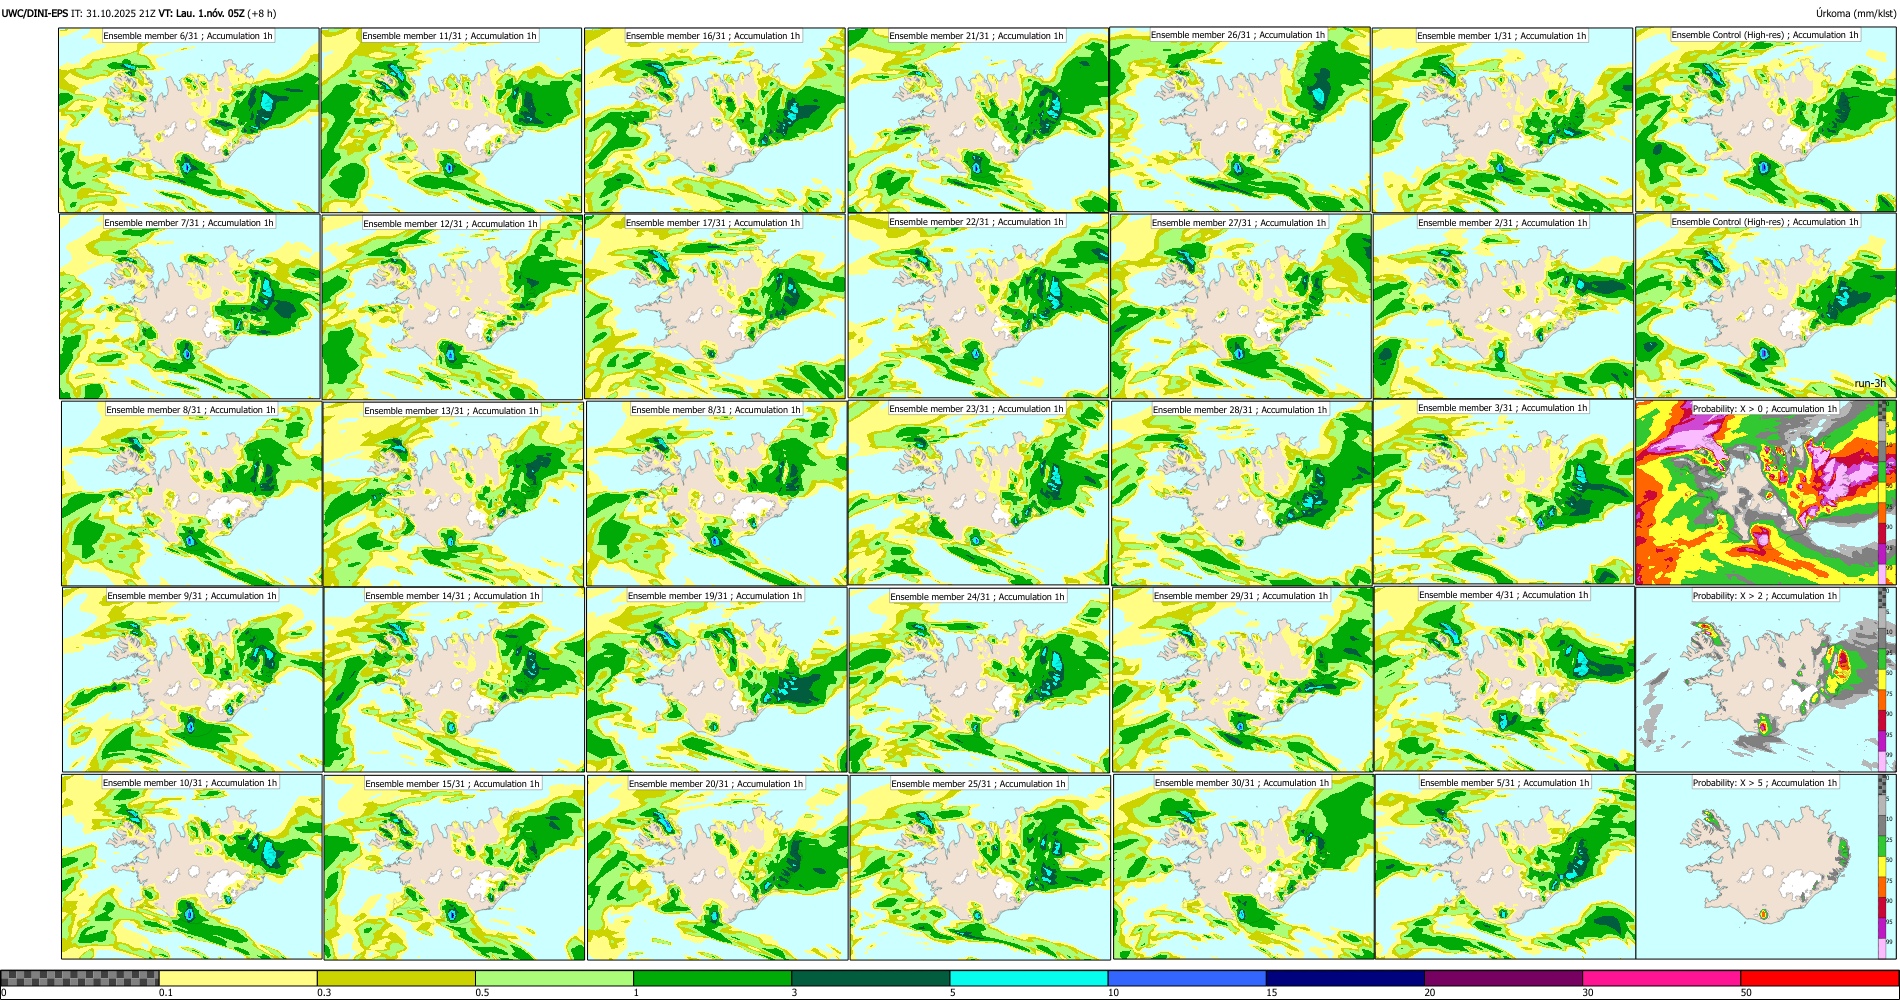Screen dimensions: 1900x1000
Task: Choose the Ensemble member 12/31 map
Action: tap(452, 307)
